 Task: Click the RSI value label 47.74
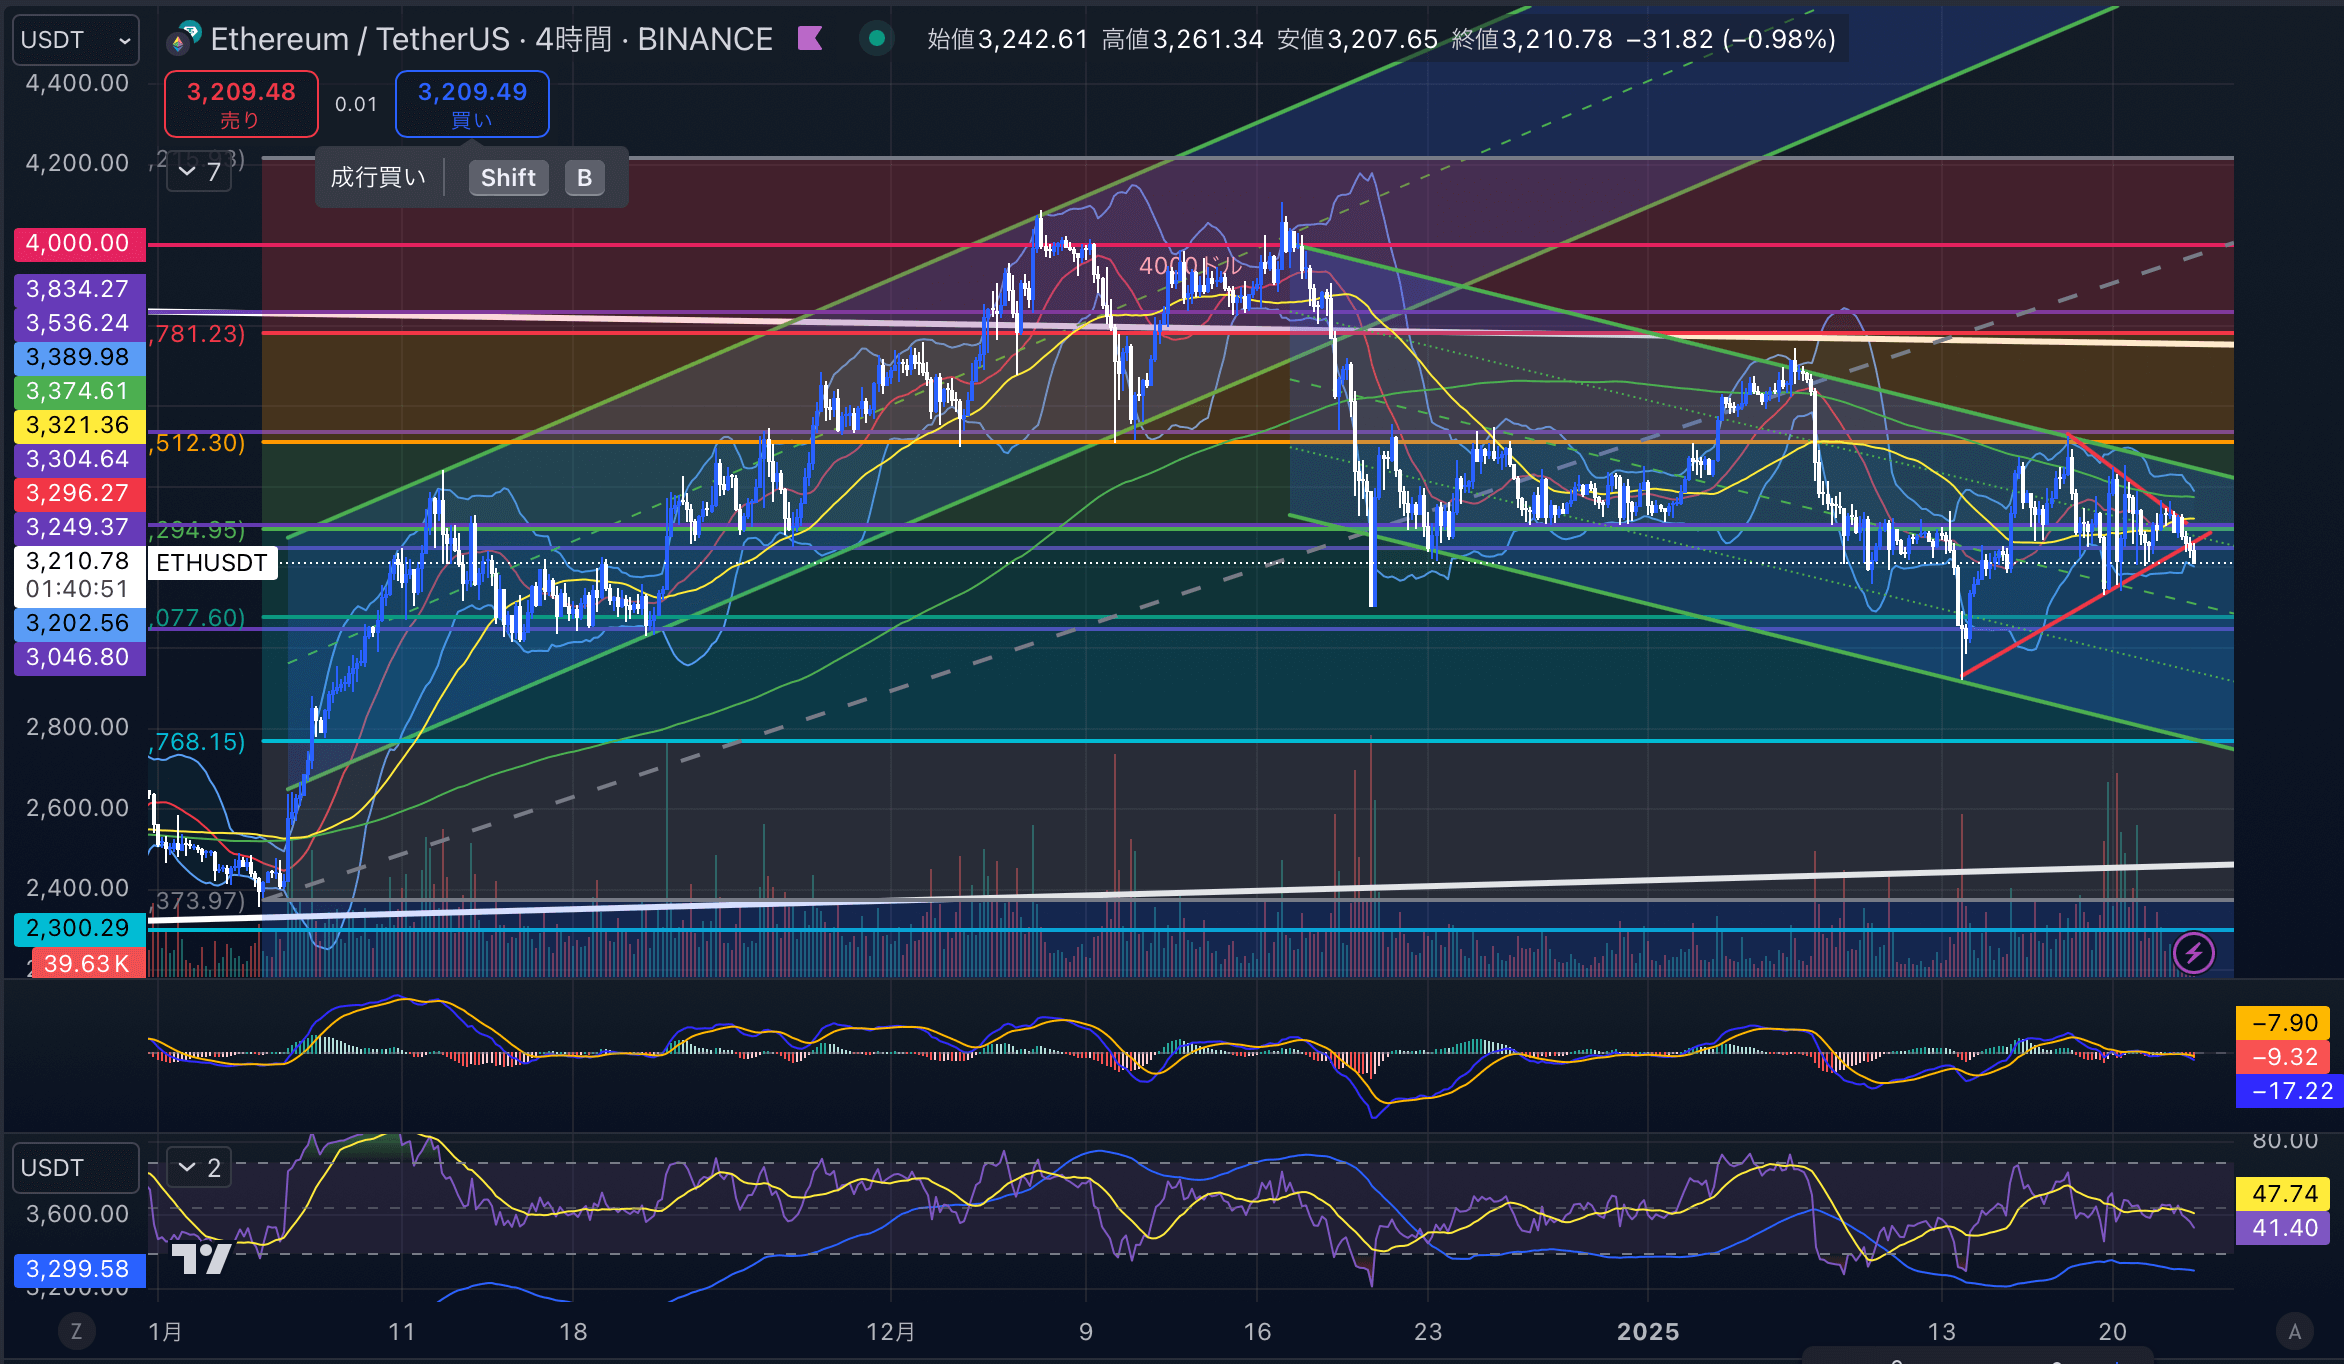click(x=2284, y=1194)
